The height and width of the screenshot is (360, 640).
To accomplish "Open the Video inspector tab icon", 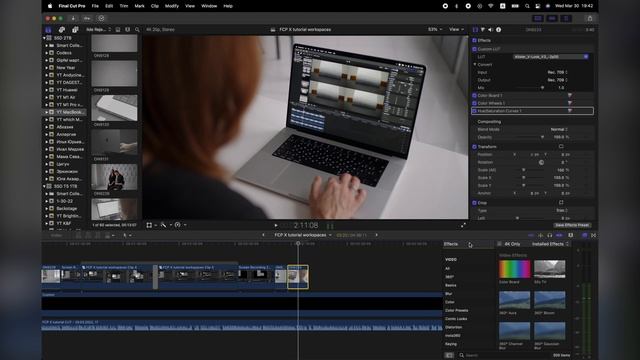I will point(475,30).
